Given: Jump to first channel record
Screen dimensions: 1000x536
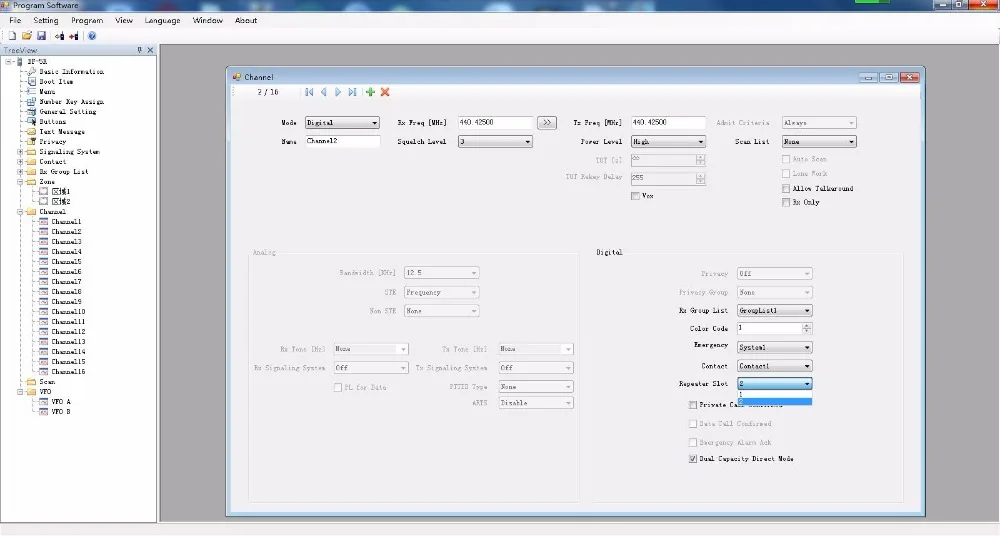Looking at the screenshot, I should (x=309, y=93).
